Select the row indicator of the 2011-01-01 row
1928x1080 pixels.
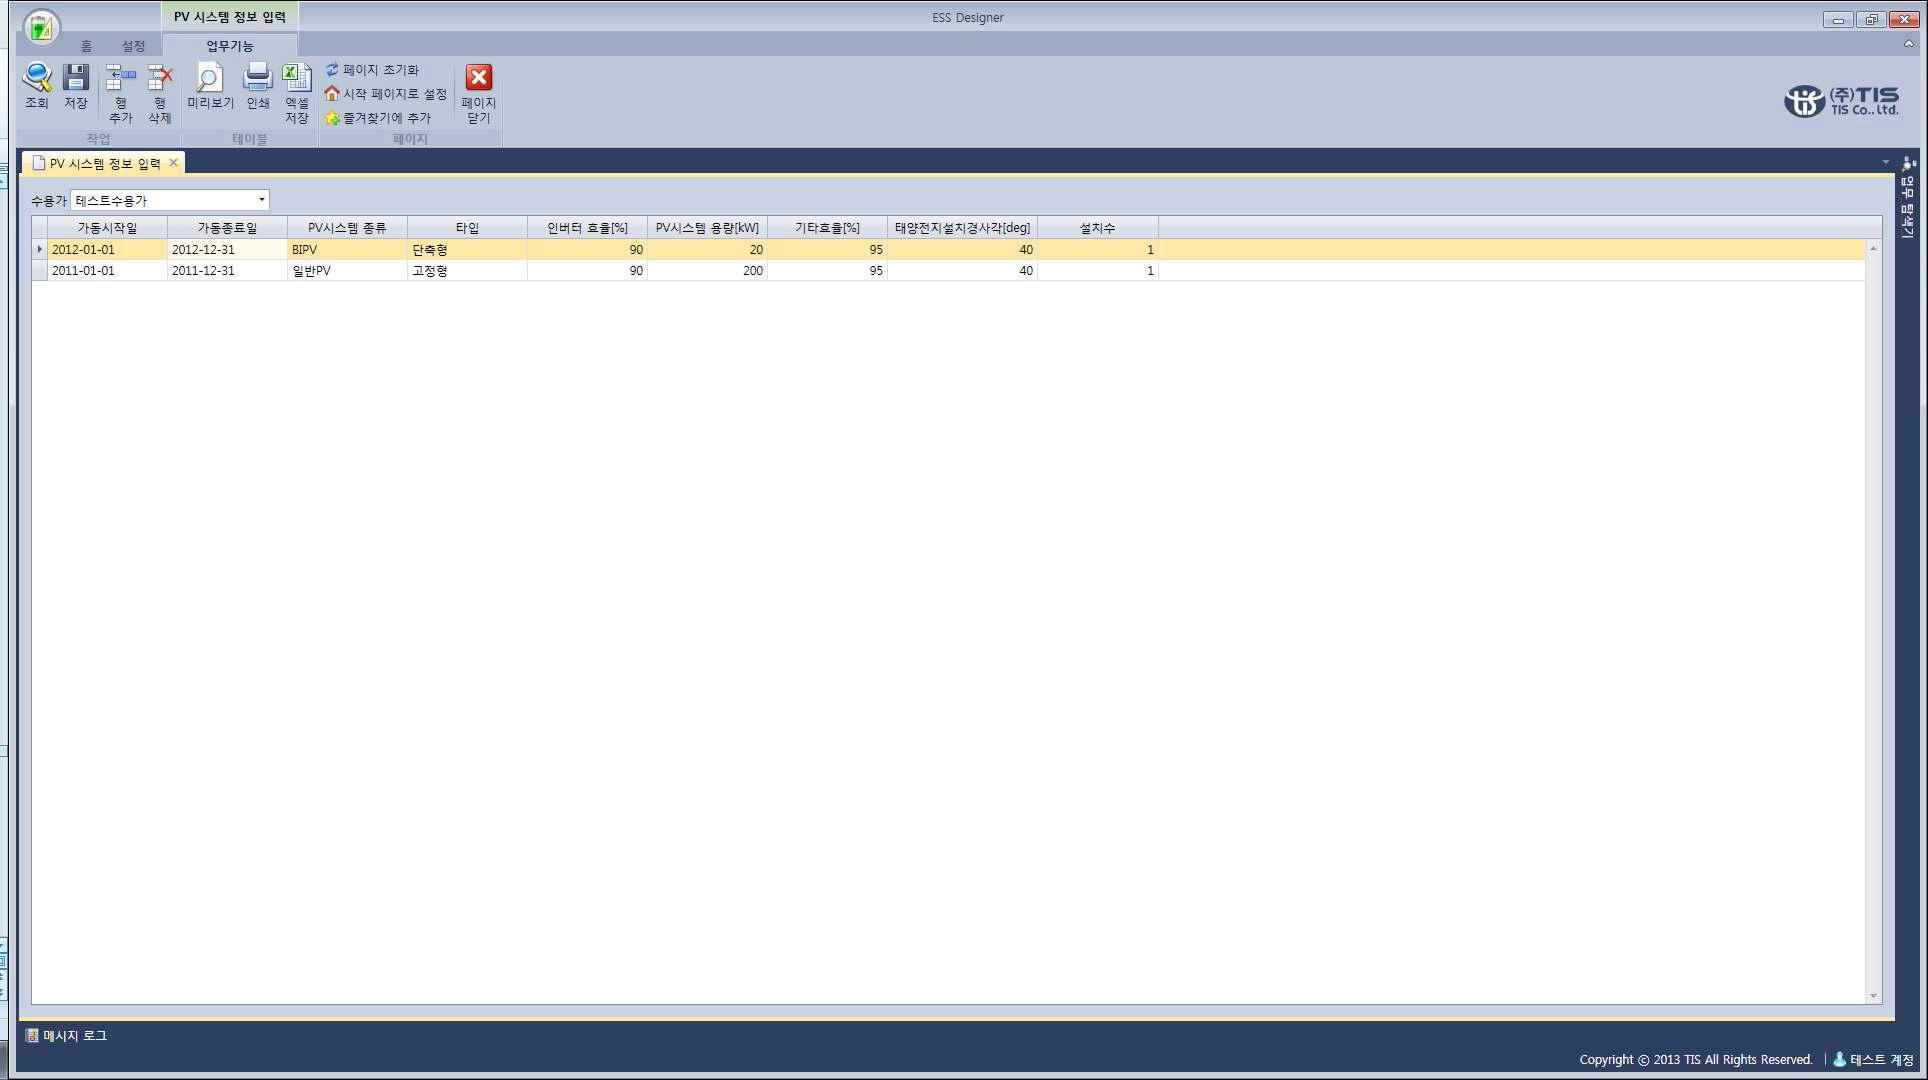39,271
